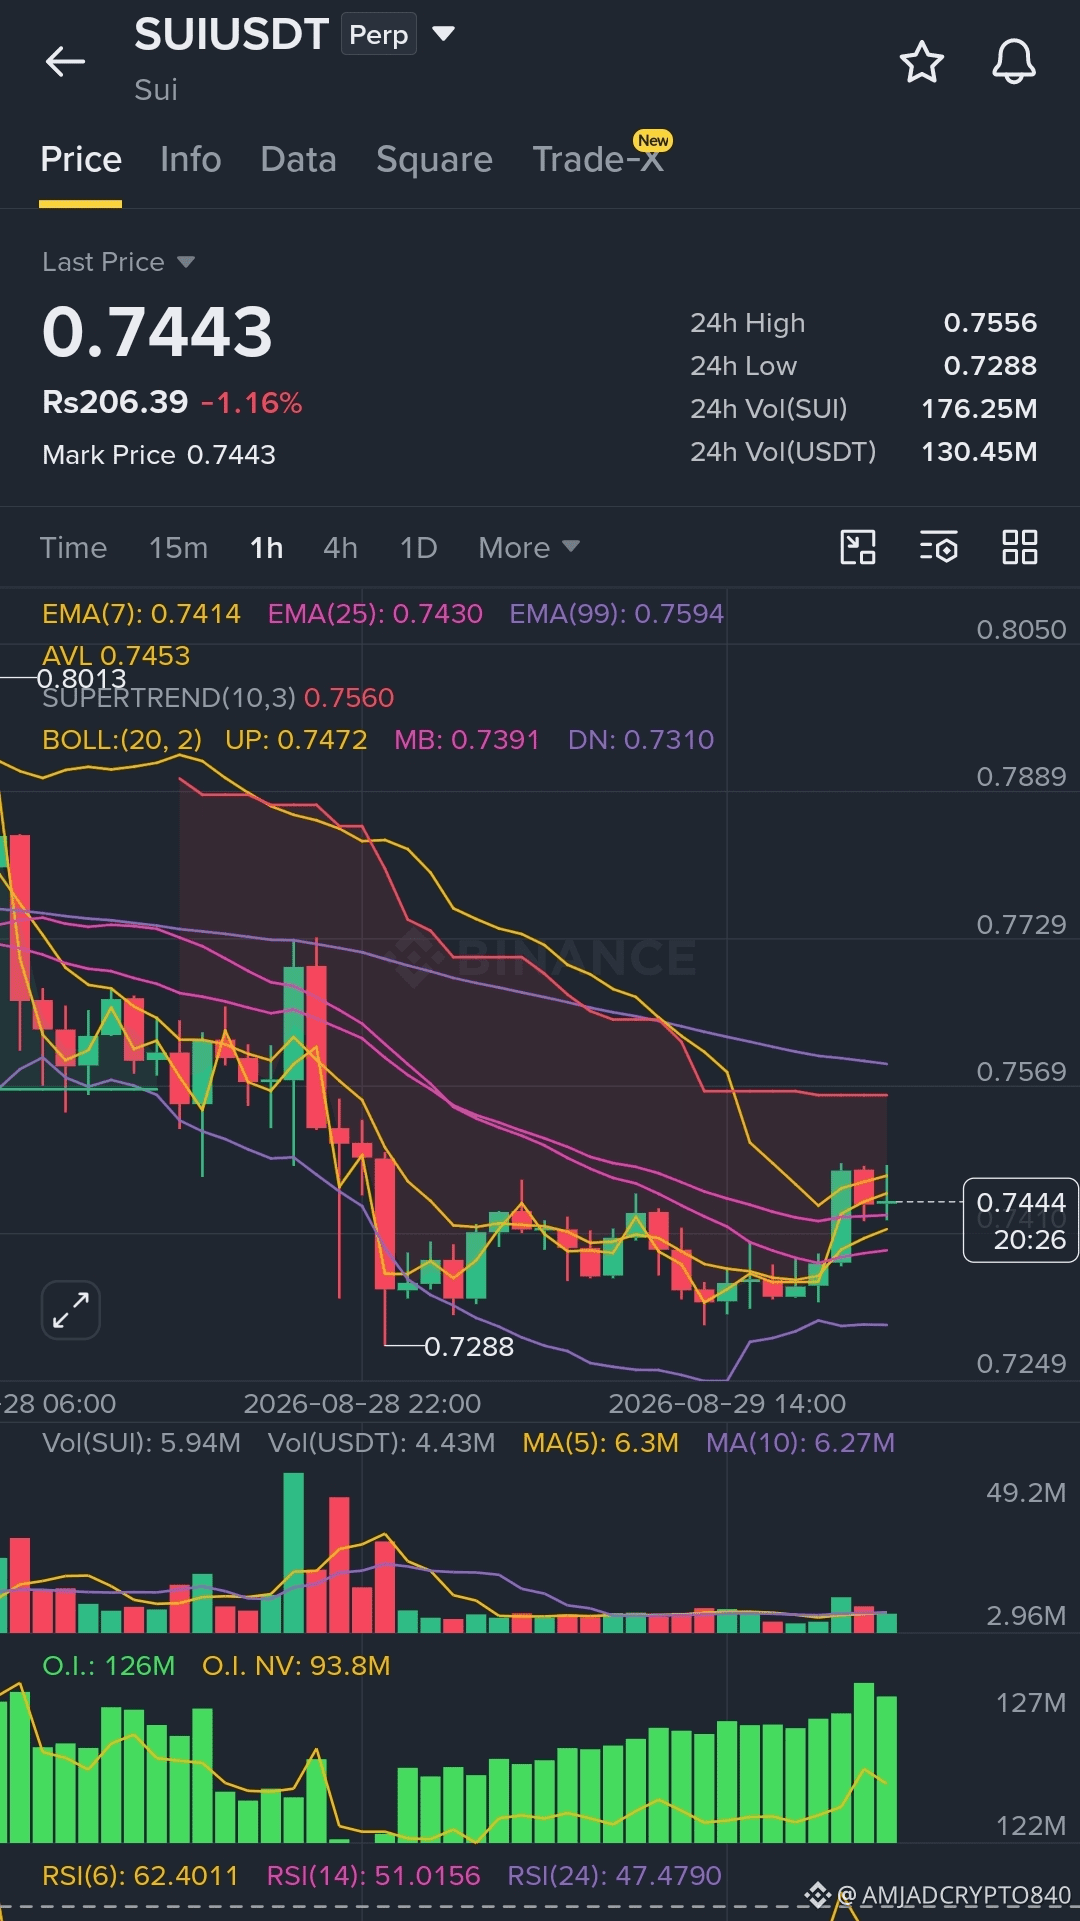Tap the Bollinger DN: 0.7310 value
Viewport: 1080px width, 1921px height.
pyautogui.click(x=641, y=740)
